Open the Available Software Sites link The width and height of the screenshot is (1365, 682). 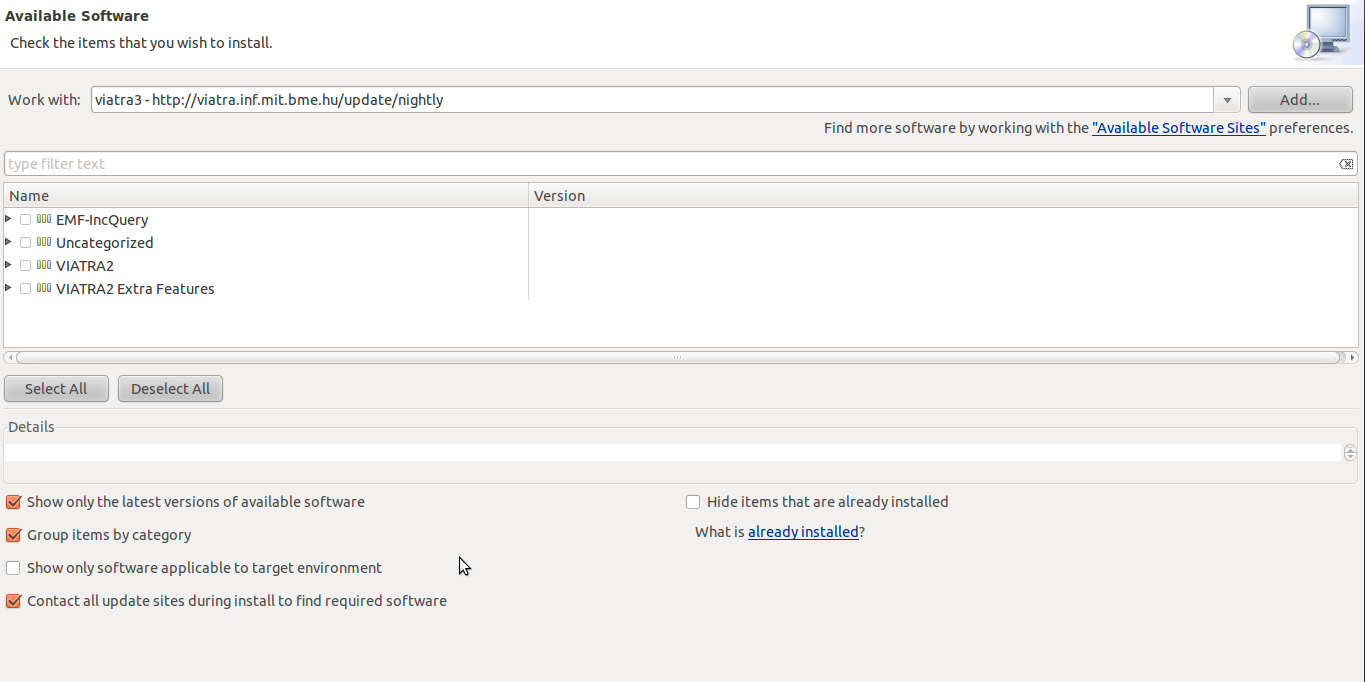pyautogui.click(x=1179, y=128)
